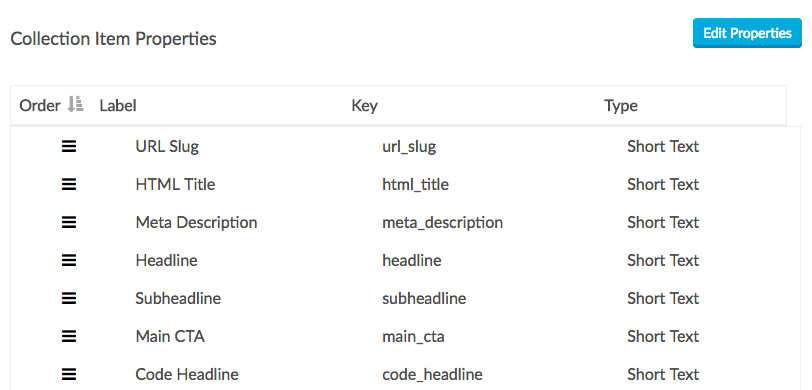Select the html_title key cell

[x=415, y=184]
